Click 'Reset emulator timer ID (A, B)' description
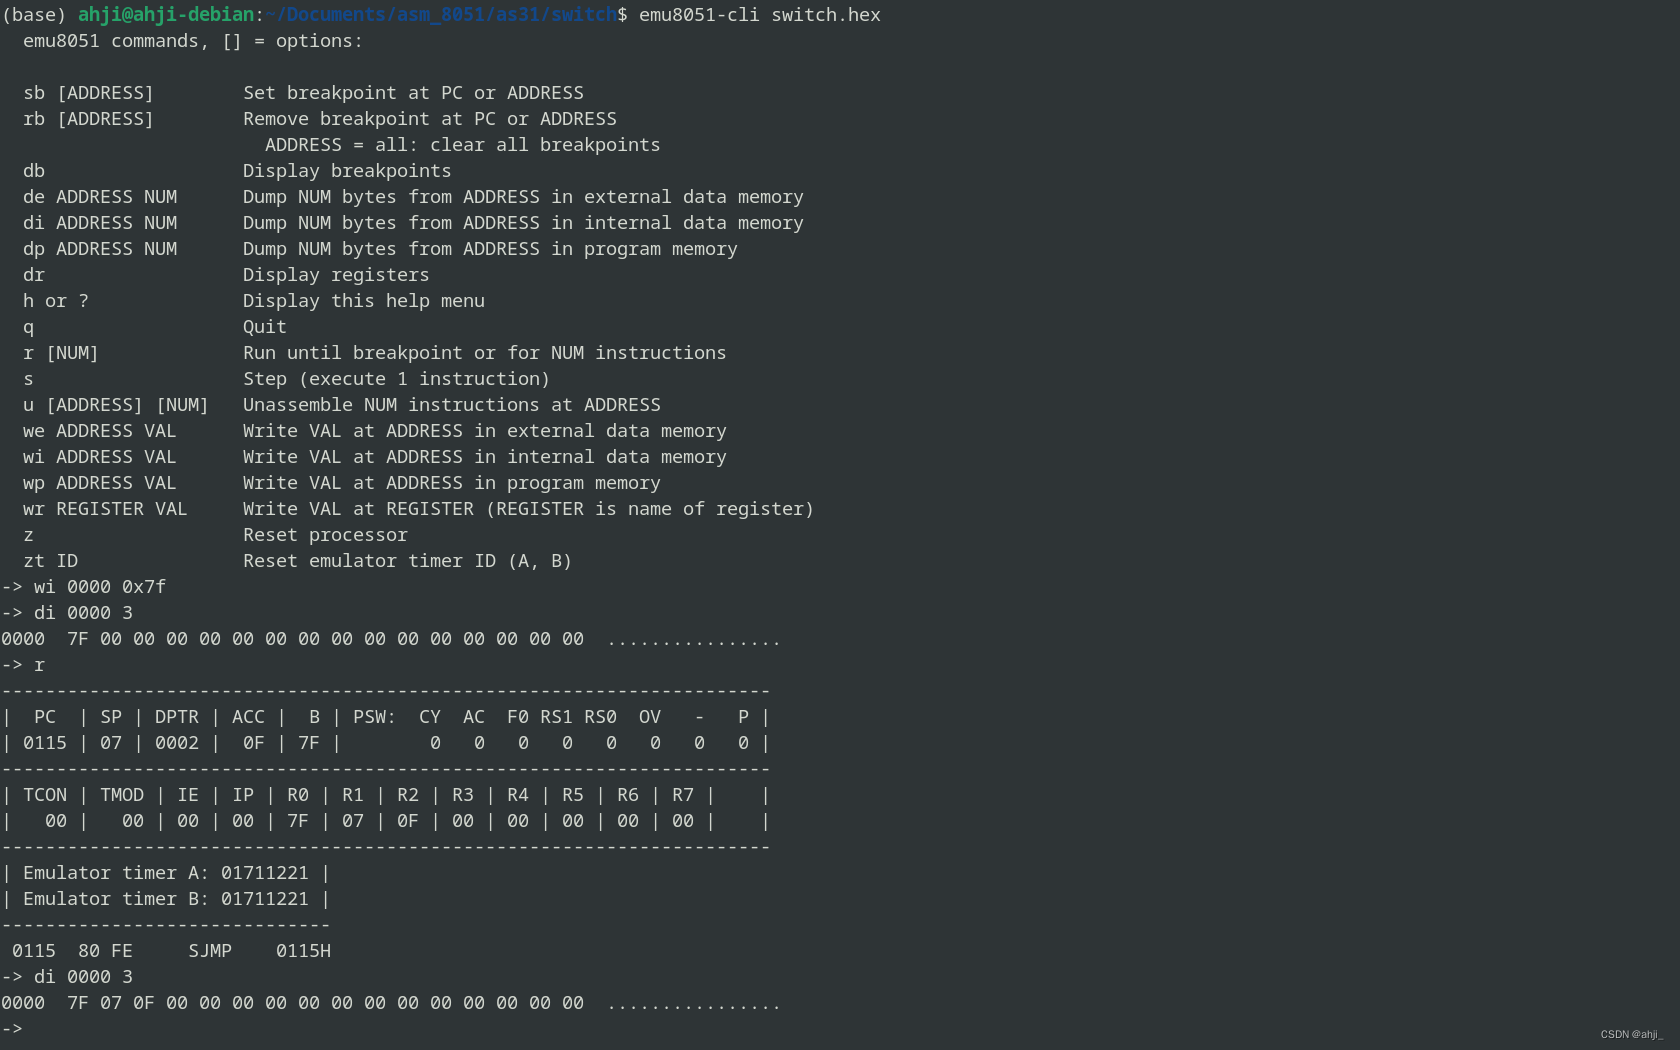Screen dimensions: 1680x1050 tap(408, 561)
